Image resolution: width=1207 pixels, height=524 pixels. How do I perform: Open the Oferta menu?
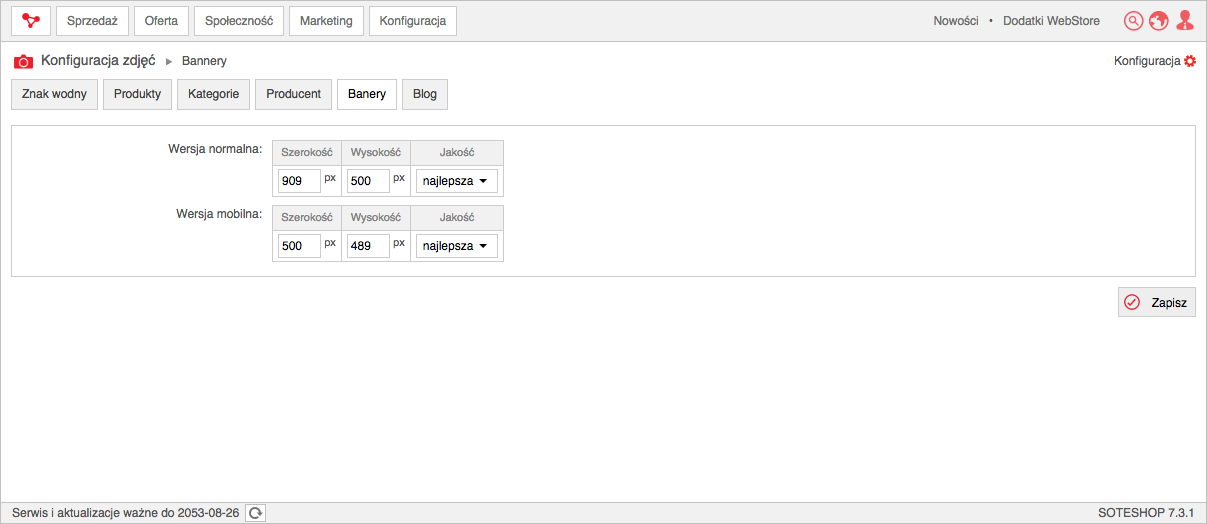coord(161,20)
